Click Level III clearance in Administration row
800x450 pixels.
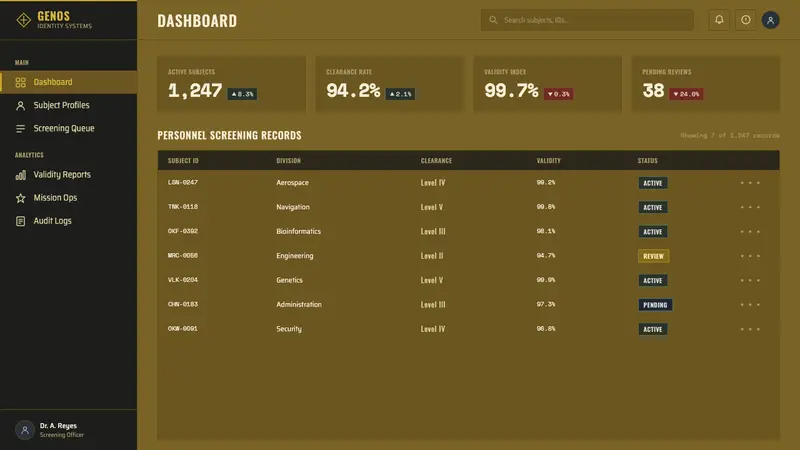(433, 305)
